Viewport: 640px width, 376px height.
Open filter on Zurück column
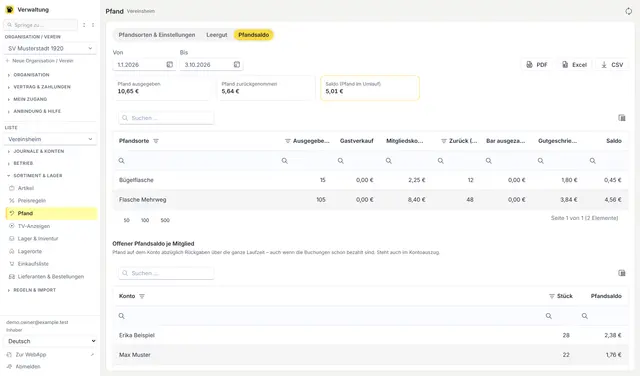[444, 141]
